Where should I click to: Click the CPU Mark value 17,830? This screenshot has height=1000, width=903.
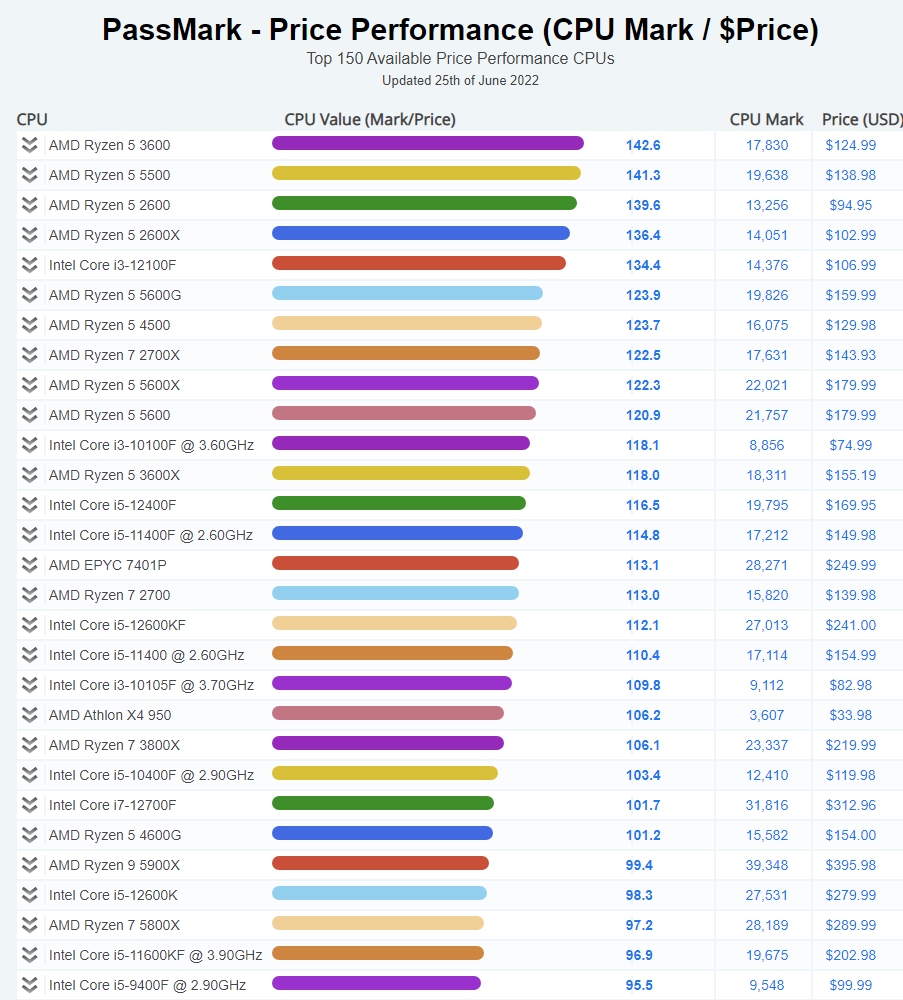pos(767,145)
